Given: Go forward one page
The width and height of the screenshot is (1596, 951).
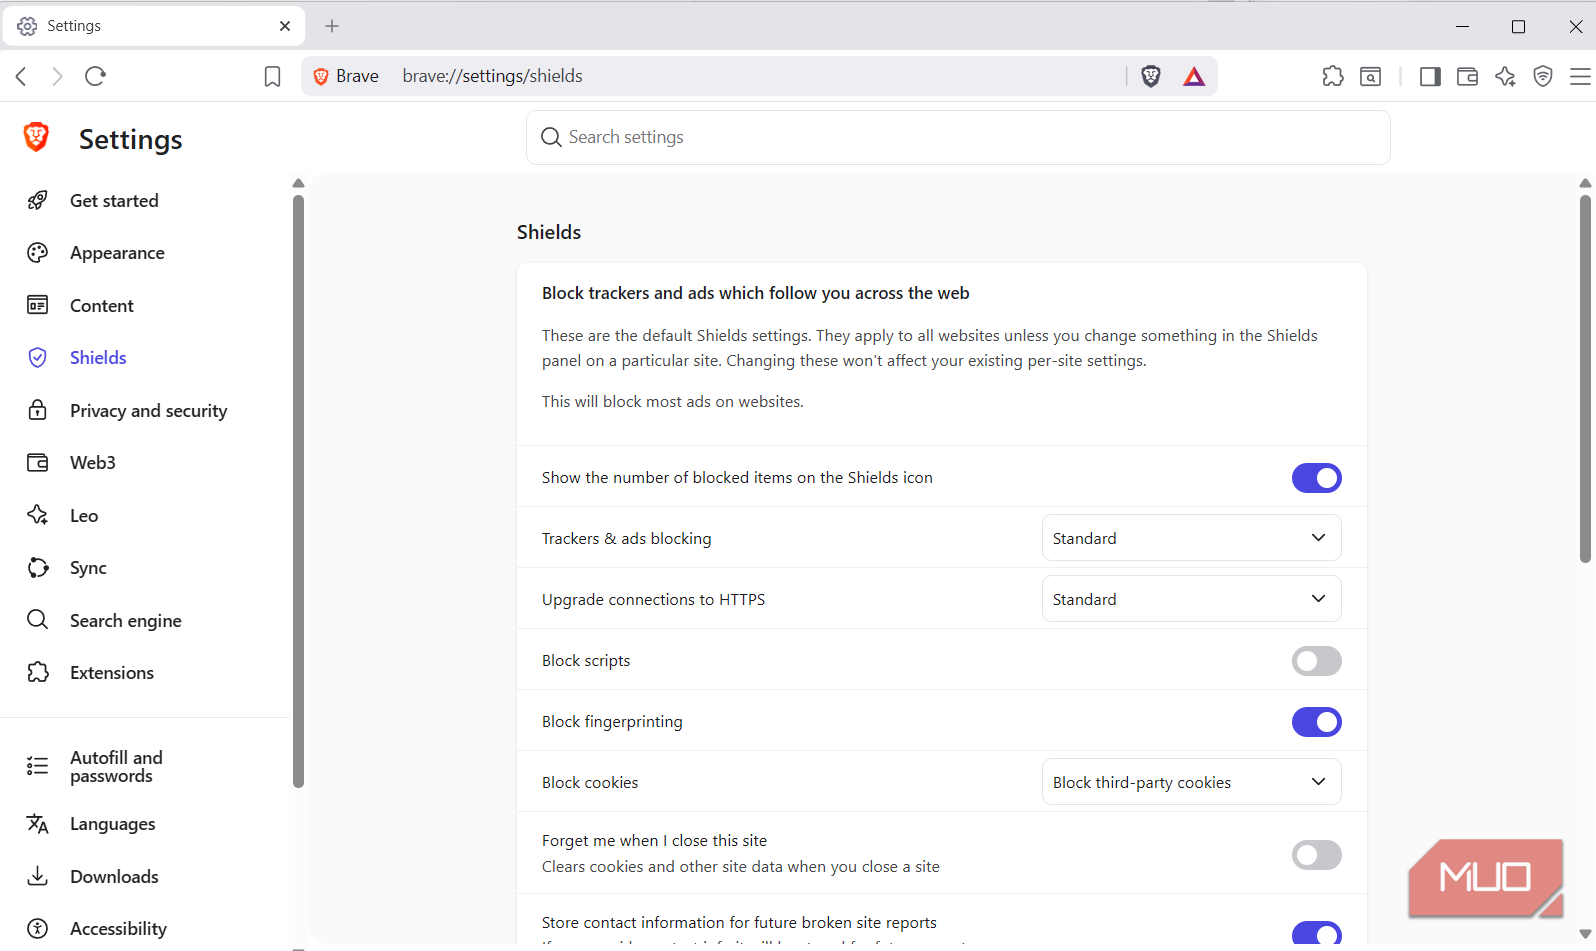Looking at the screenshot, I should 57,76.
